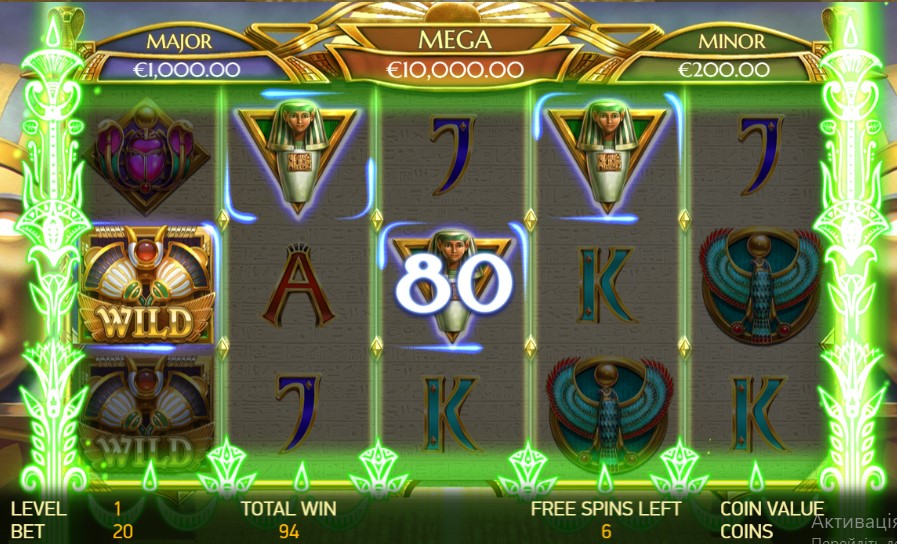Select the pharaoh symbol on reel two
The width and height of the screenshot is (897, 544).
297,157
